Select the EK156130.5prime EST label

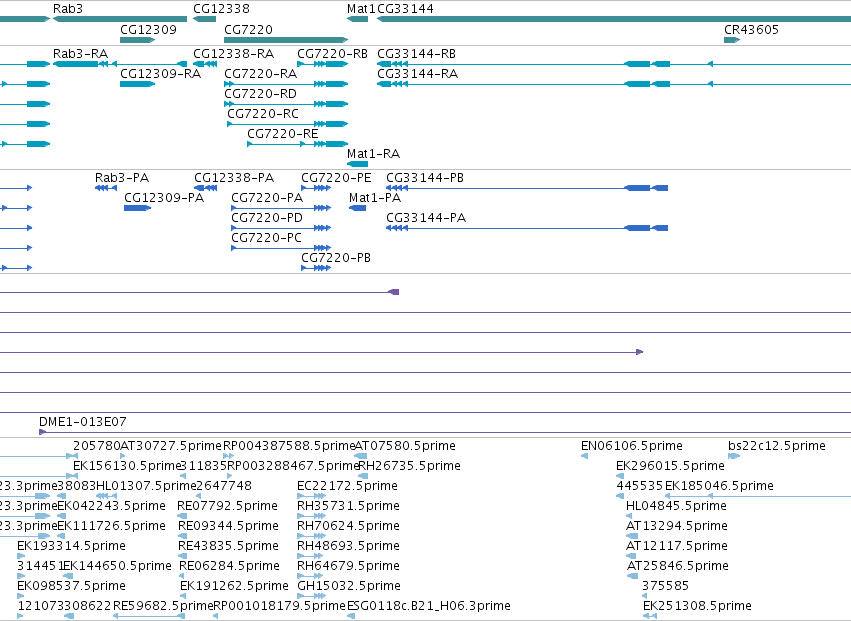click(126, 466)
